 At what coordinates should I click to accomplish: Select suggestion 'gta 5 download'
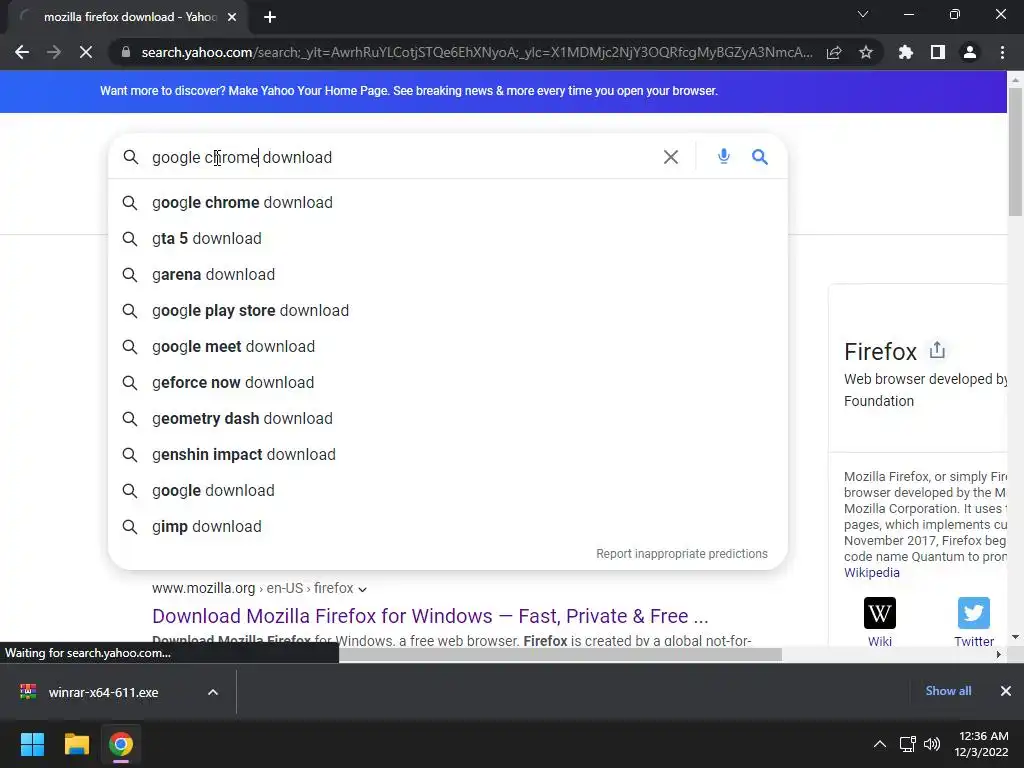[447, 238]
